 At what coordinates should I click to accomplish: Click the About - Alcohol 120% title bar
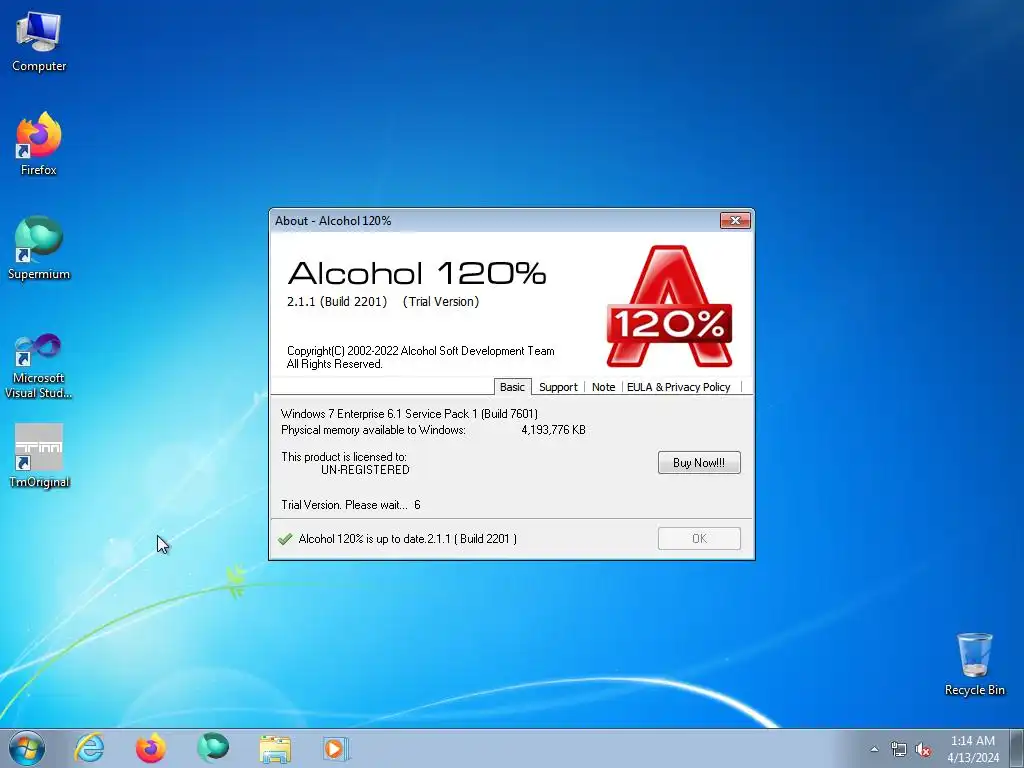tap(496, 221)
